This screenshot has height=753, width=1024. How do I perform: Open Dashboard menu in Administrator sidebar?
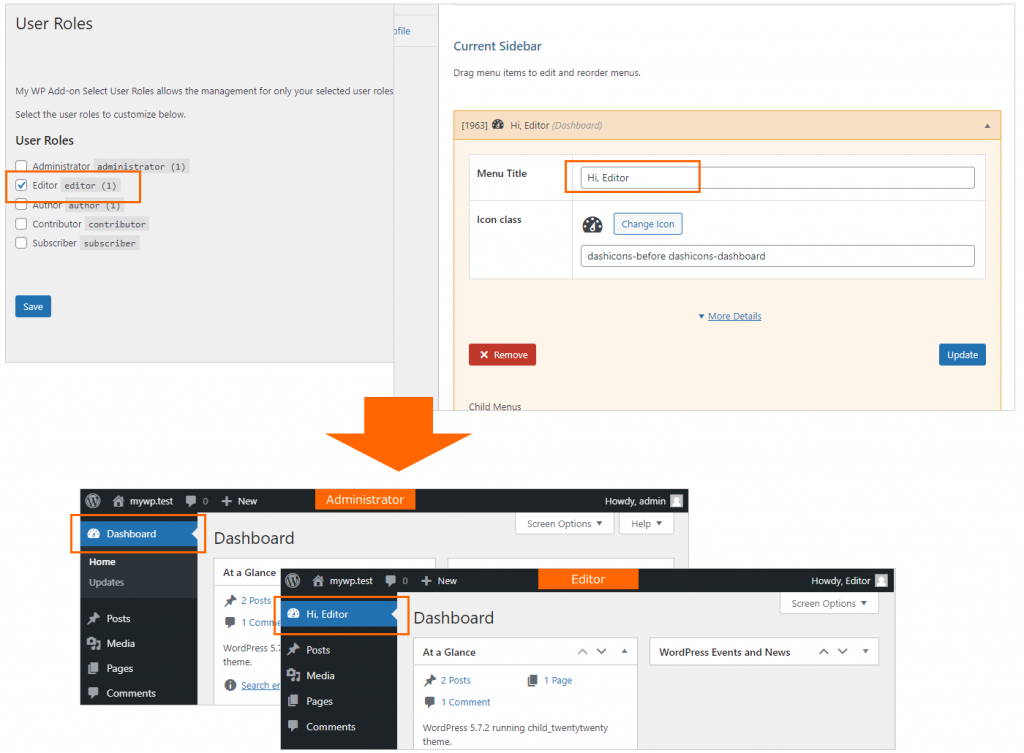139,534
